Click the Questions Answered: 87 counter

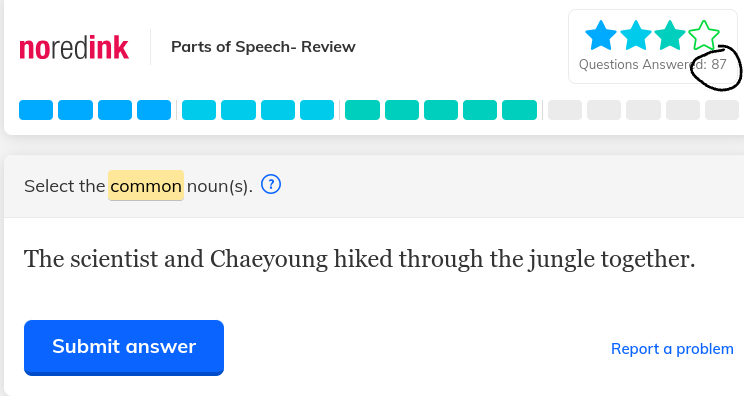[x=652, y=64]
